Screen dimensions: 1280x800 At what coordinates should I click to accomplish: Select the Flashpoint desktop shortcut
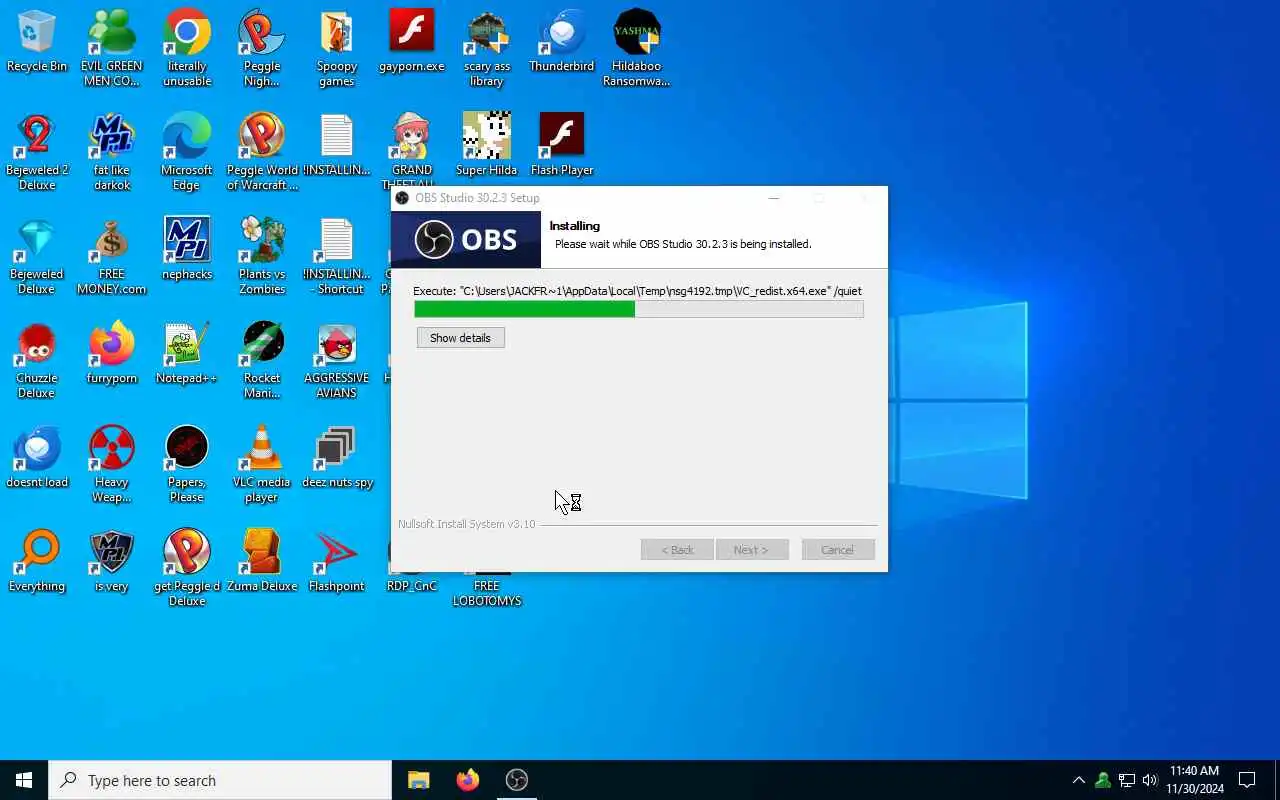click(337, 562)
